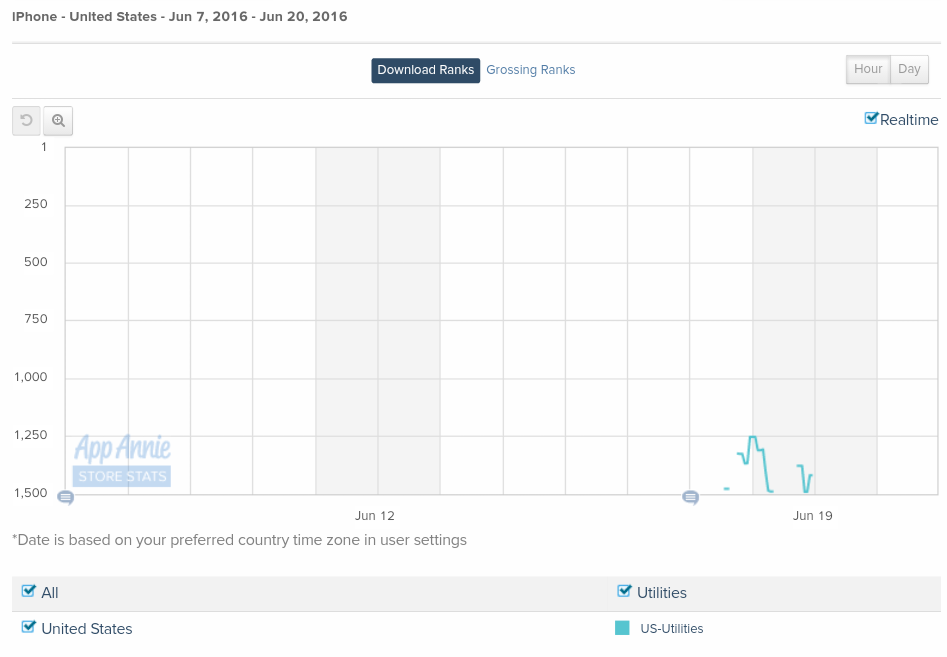Select the zoom-in magnifier icon
Screen dimensions: 947x657
click(58, 120)
